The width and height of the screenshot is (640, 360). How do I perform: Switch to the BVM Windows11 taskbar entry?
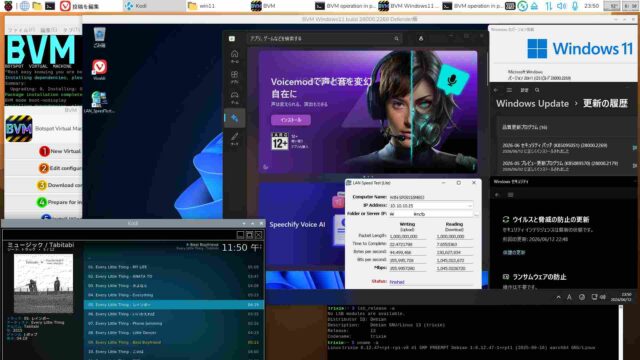click(408, 6)
